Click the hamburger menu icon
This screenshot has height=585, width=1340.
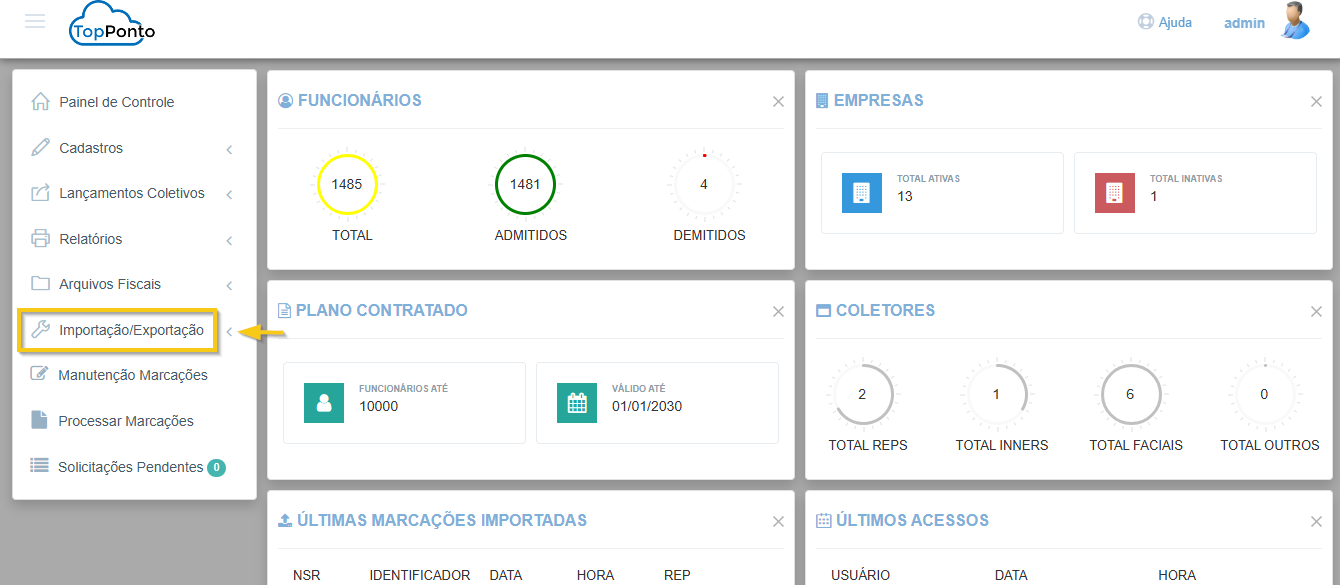click(x=35, y=21)
